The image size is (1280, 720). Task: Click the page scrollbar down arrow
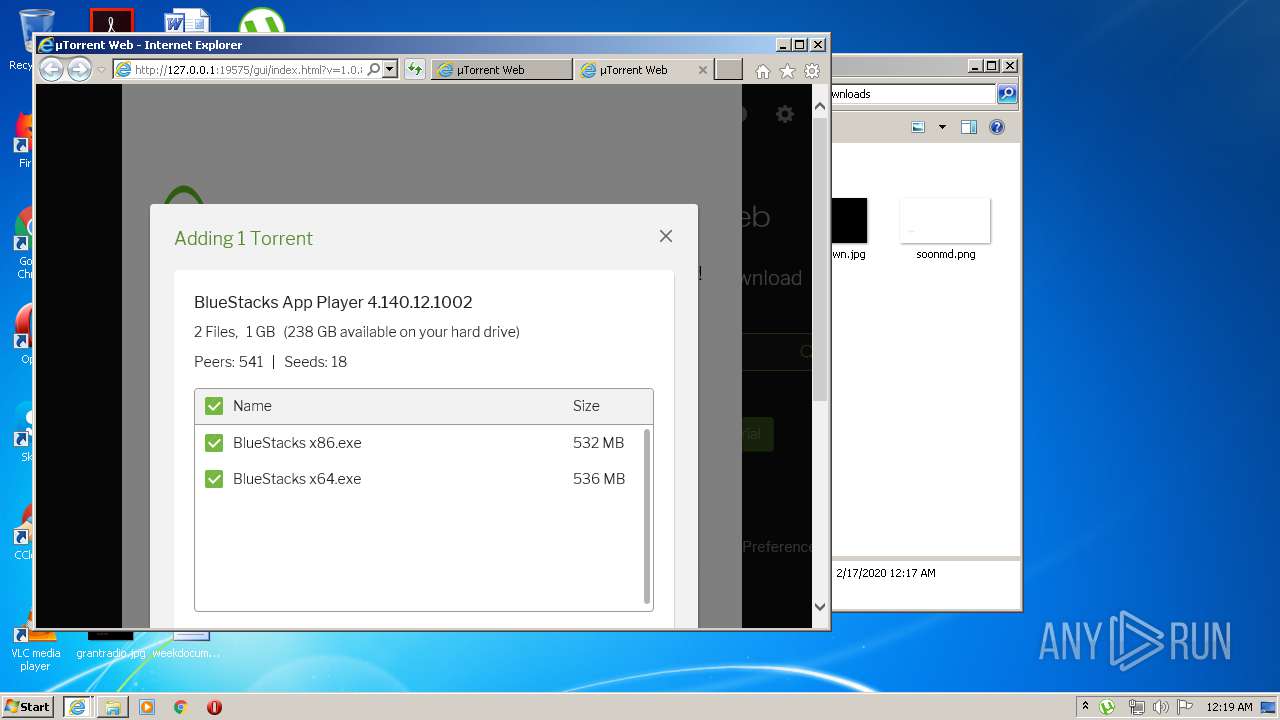[x=820, y=606]
